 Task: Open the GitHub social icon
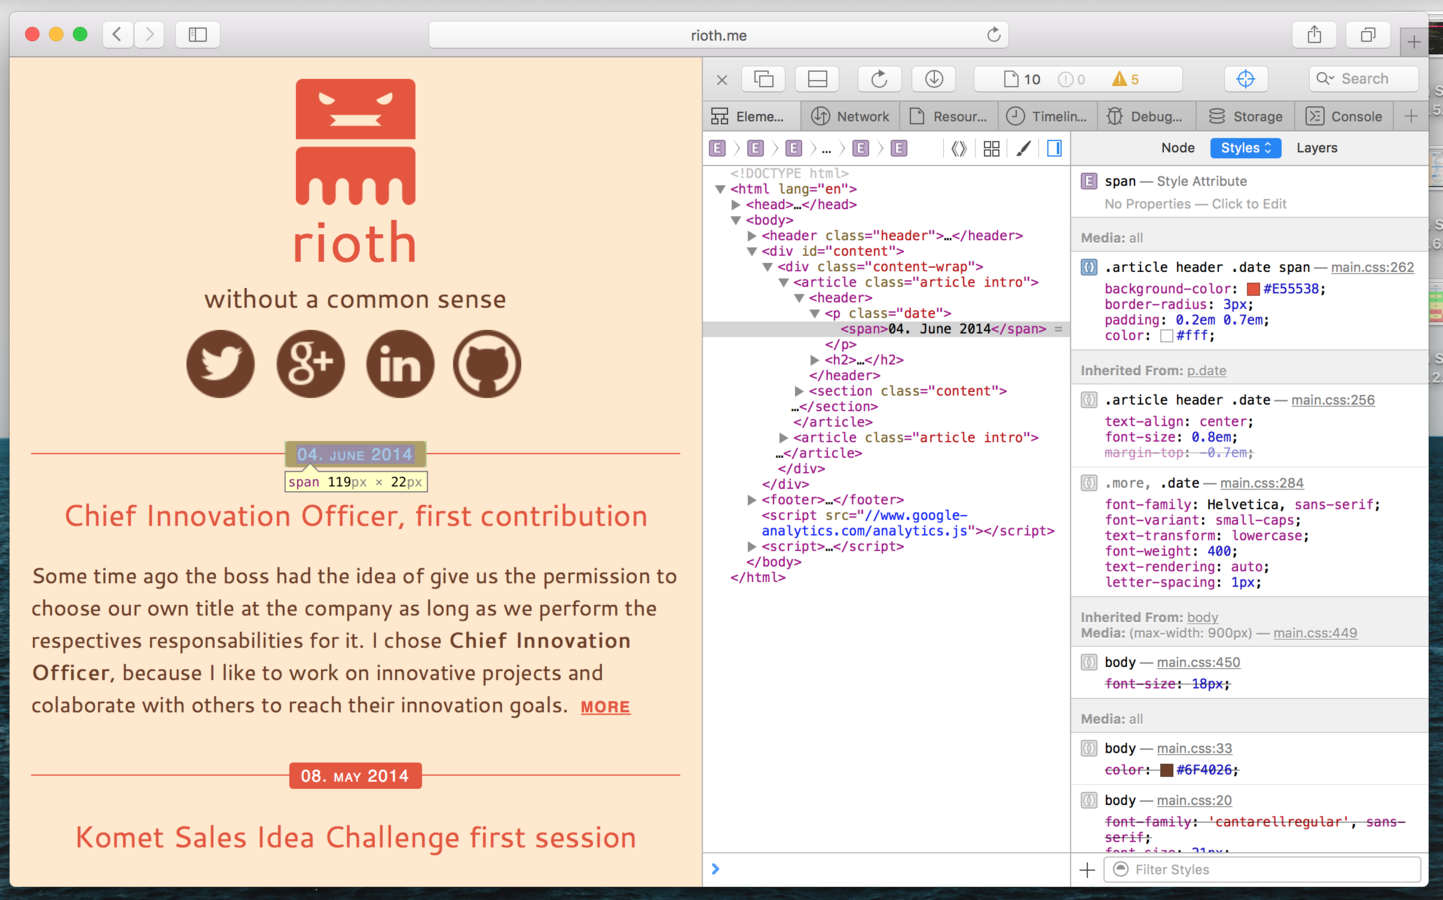[x=487, y=364]
